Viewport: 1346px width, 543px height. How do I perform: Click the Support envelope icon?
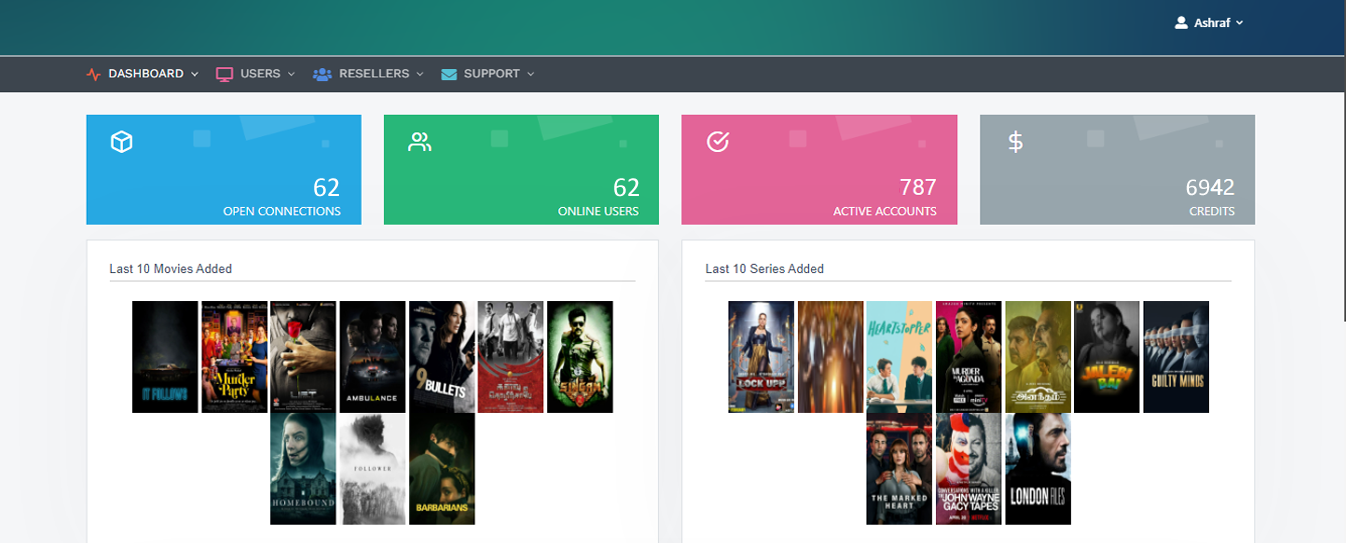(x=449, y=74)
